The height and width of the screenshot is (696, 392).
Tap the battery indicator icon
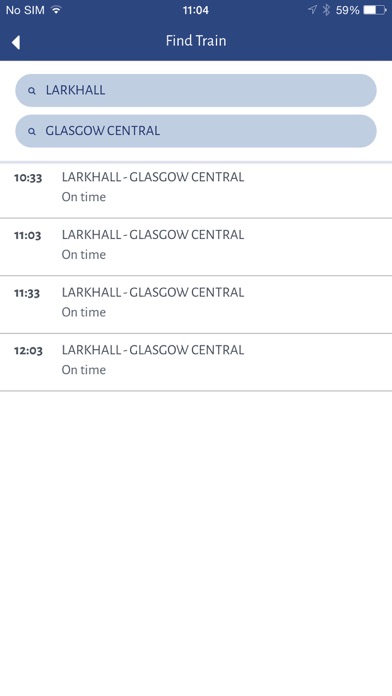click(x=375, y=10)
